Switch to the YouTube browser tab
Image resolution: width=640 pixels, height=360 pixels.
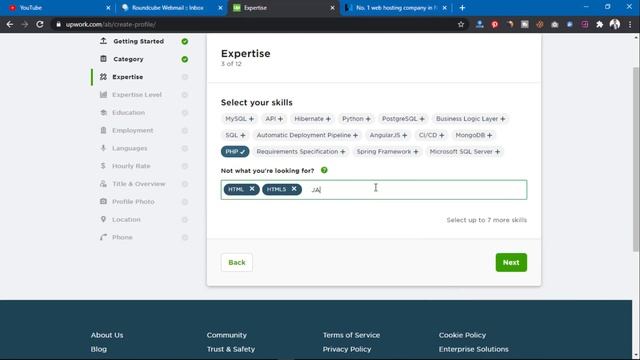click(58, 8)
